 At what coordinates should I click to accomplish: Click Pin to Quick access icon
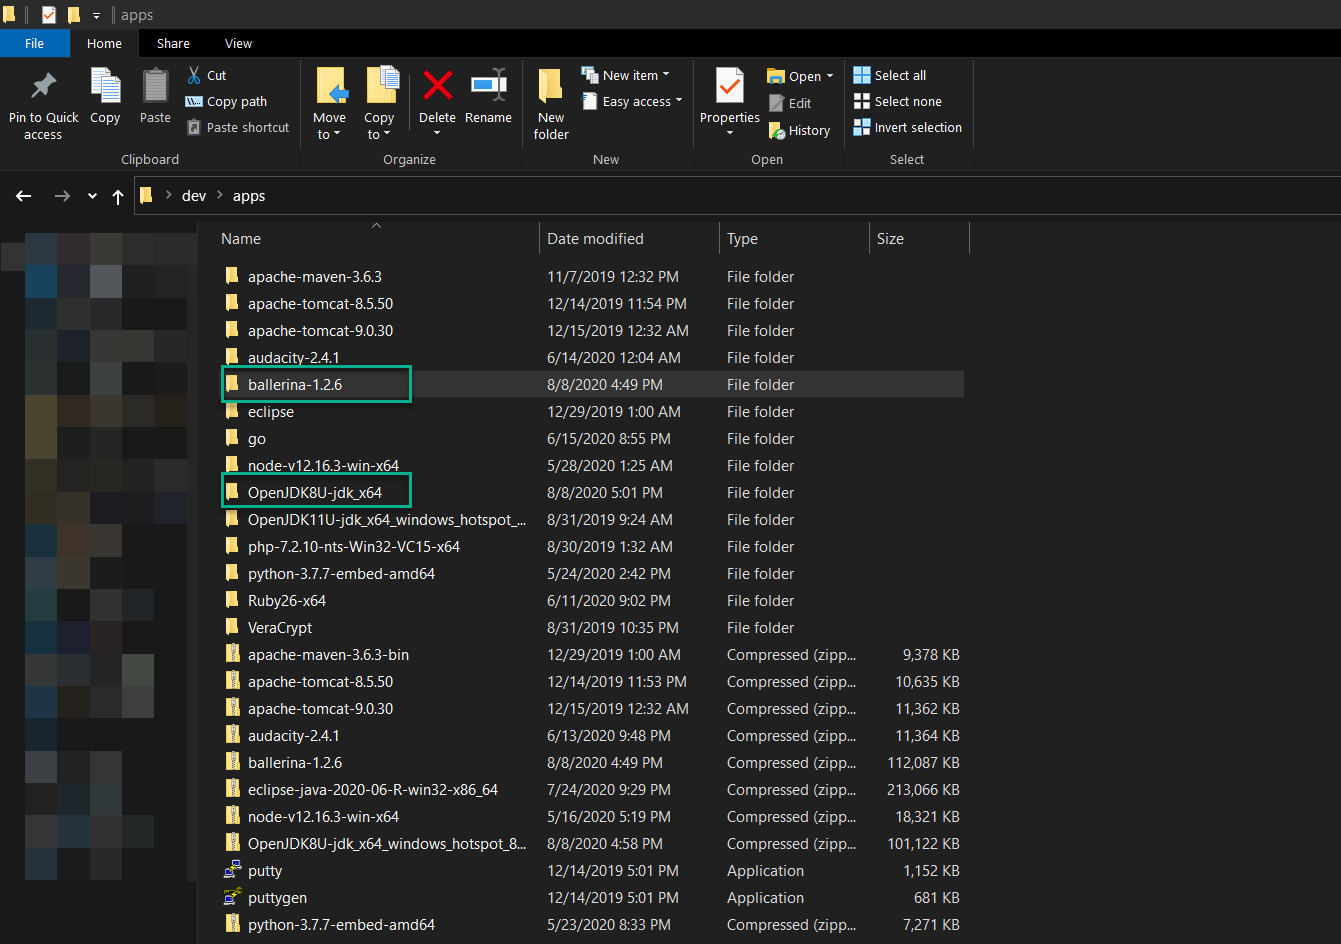(43, 85)
